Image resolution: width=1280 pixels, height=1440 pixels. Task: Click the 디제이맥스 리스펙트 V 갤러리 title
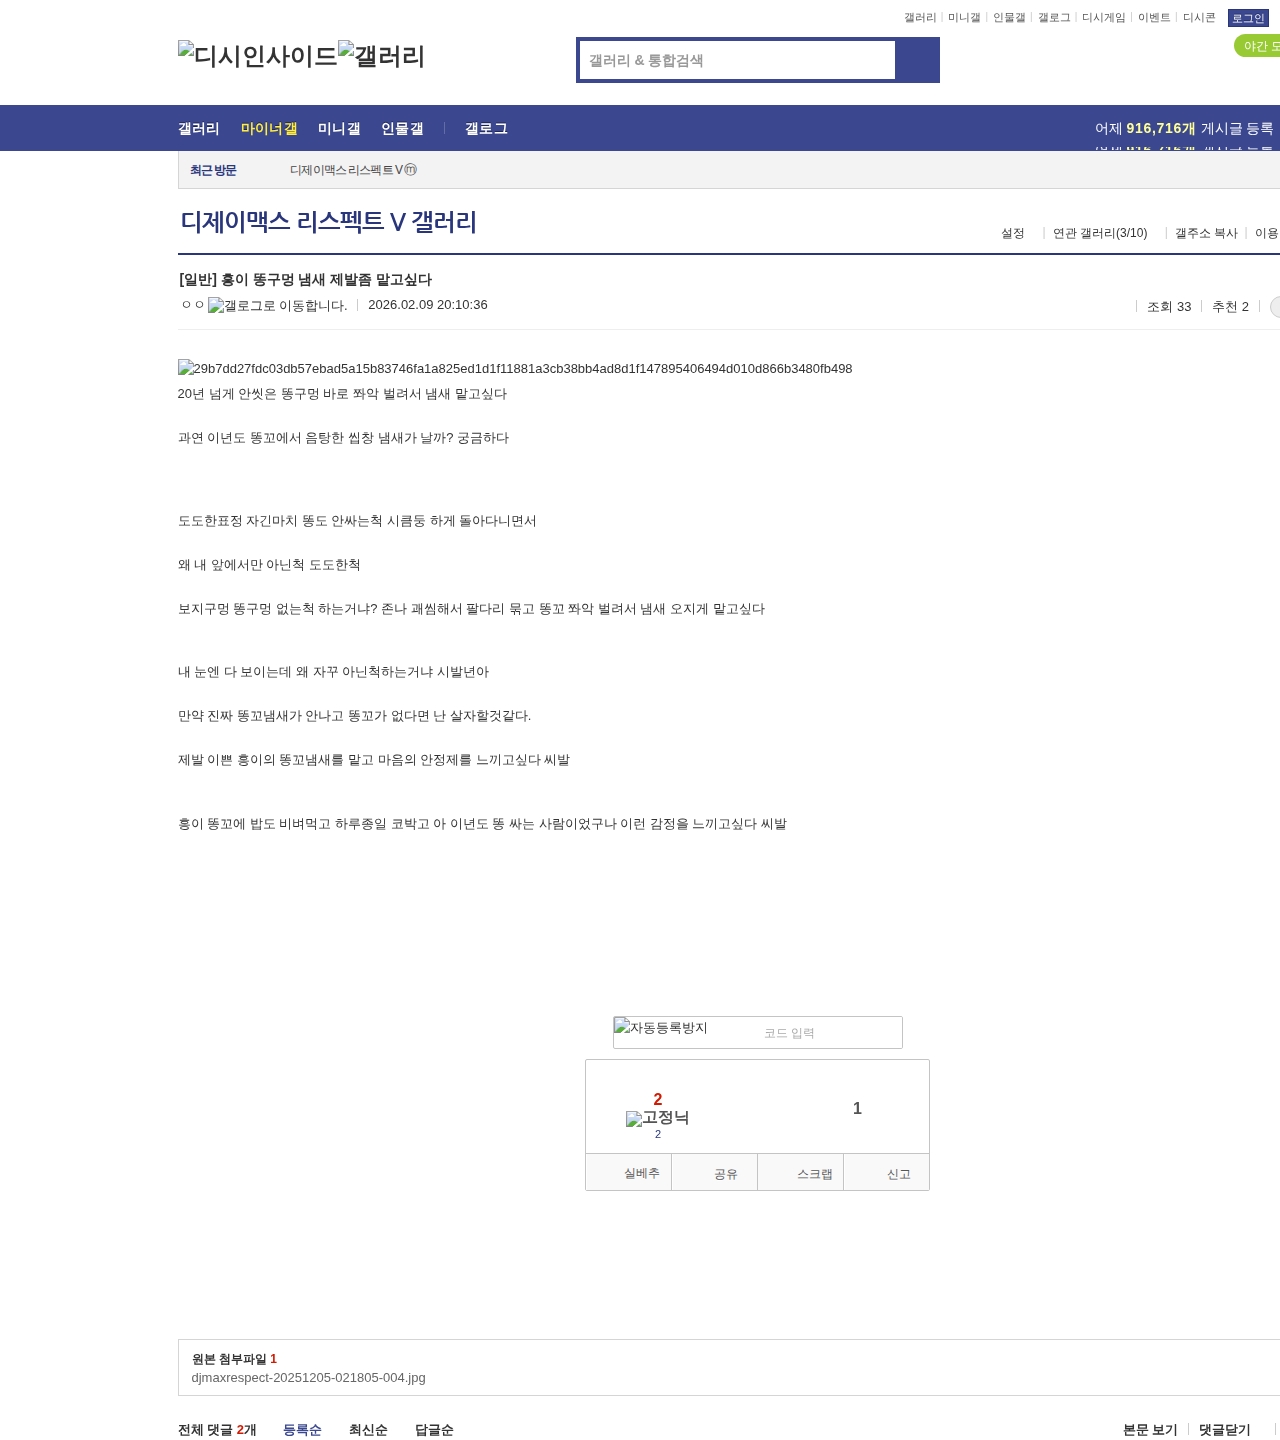pyautogui.click(x=329, y=222)
